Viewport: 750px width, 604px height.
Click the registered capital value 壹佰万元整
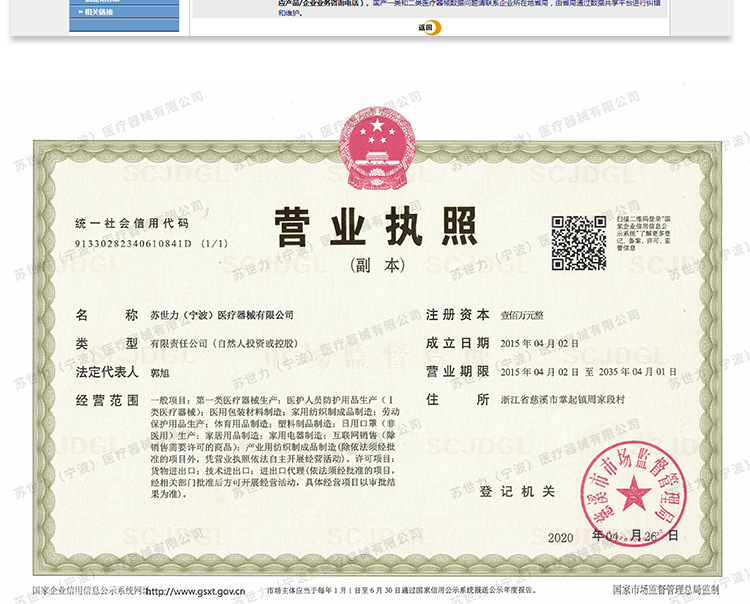[x=521, y=315]
